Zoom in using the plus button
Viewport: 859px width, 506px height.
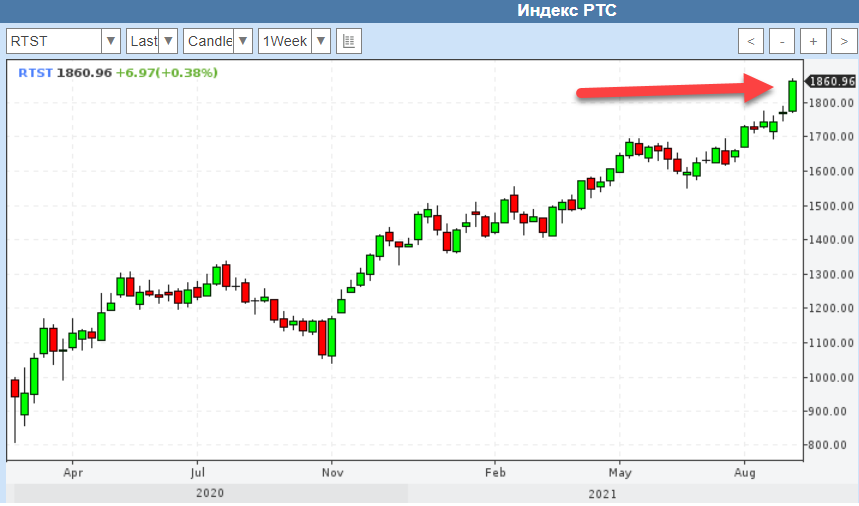tap(813, 41)
